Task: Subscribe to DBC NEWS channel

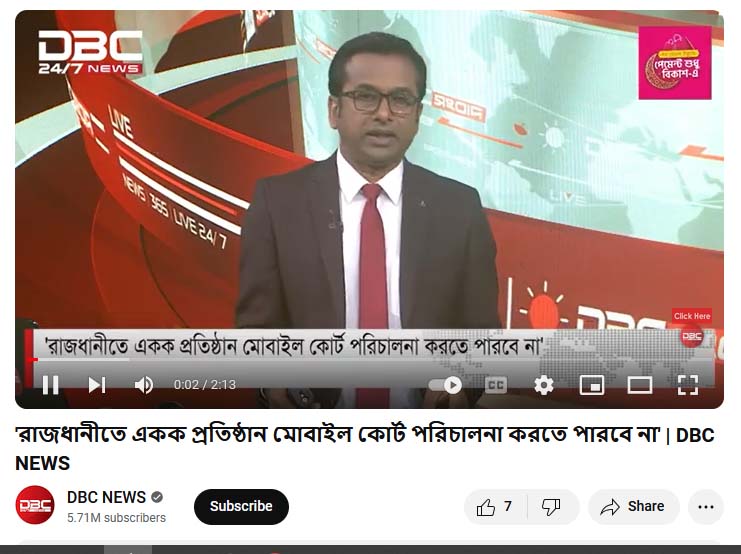Action: point(241,507)
